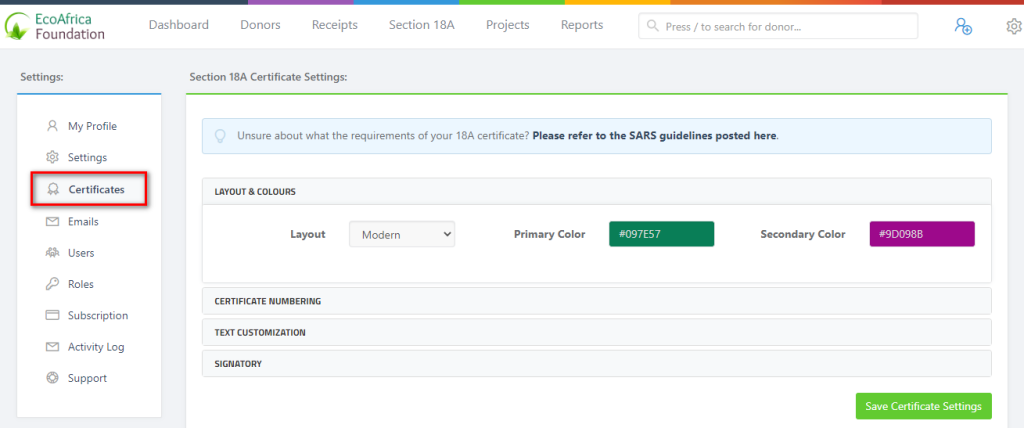Click the EcoAfrica Foundation logo
1024x428 pixels.
coord(55,26)
